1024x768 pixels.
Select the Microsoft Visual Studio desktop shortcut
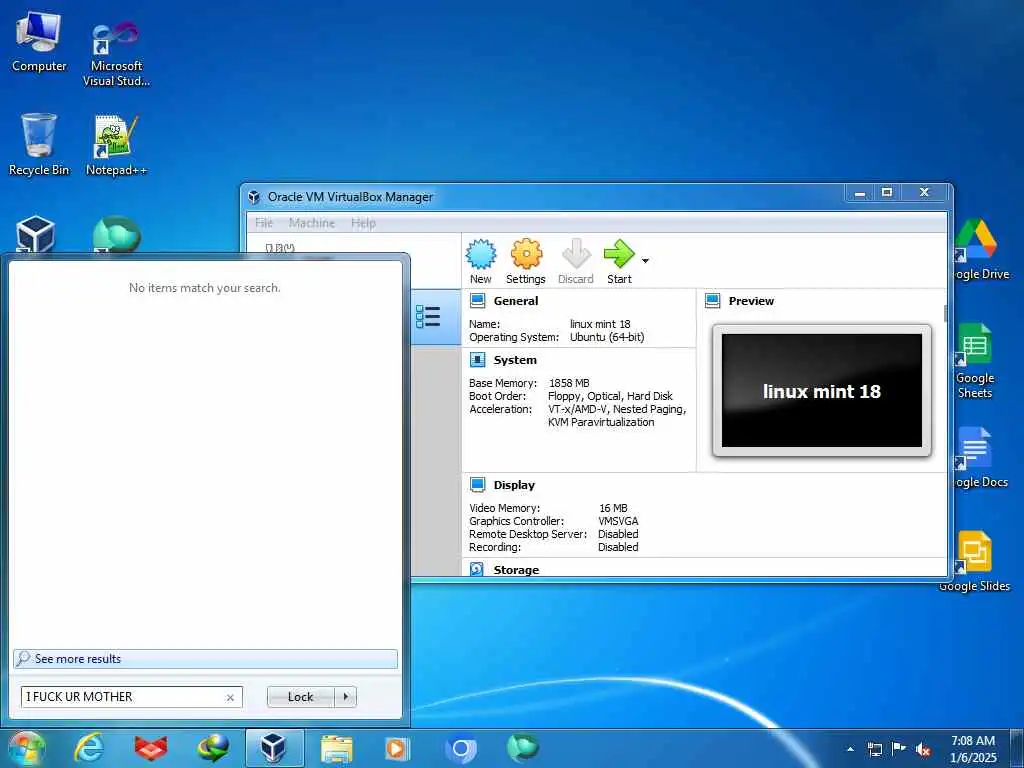pyautogui.click(x=116, y=54)
